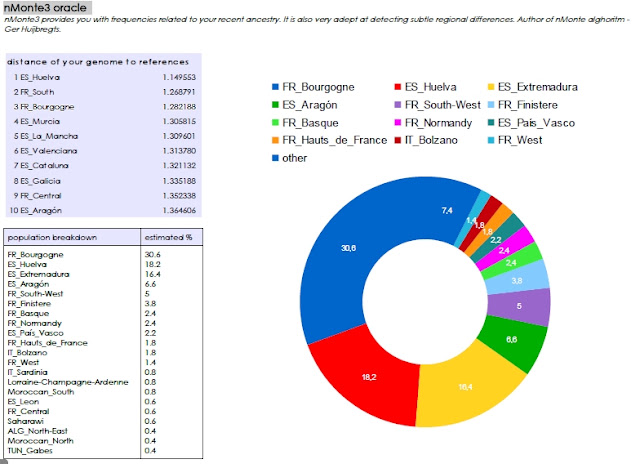Click the IT_Bolzano legend entry
Image resolution: width=640 pixels, height=464 pixels.
[426, 140]
